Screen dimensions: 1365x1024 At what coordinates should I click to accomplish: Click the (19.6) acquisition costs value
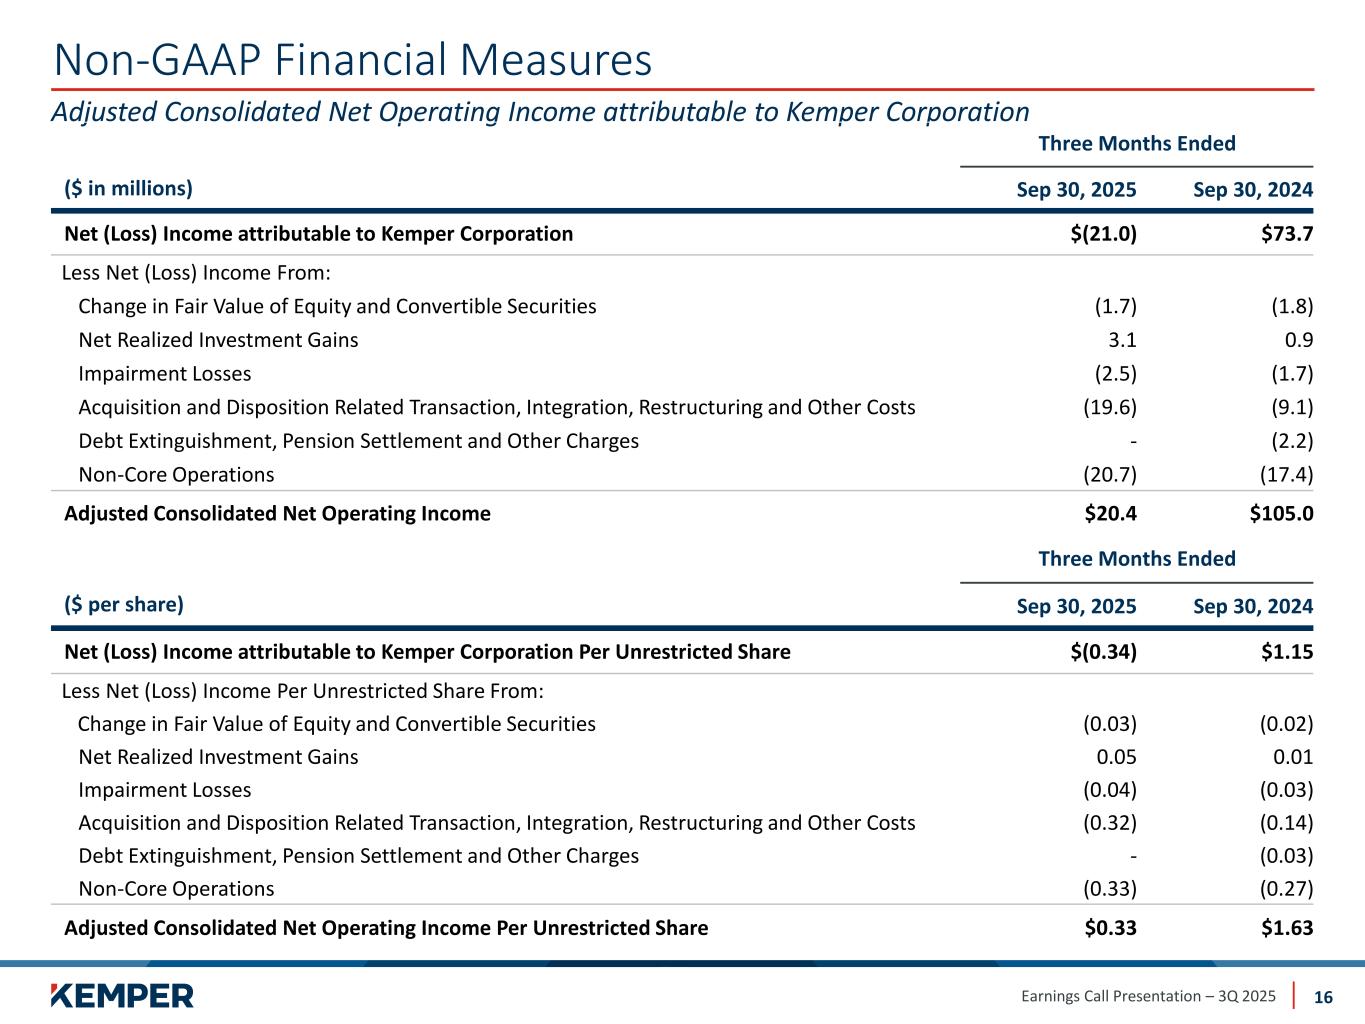(x=1110, y=407)
